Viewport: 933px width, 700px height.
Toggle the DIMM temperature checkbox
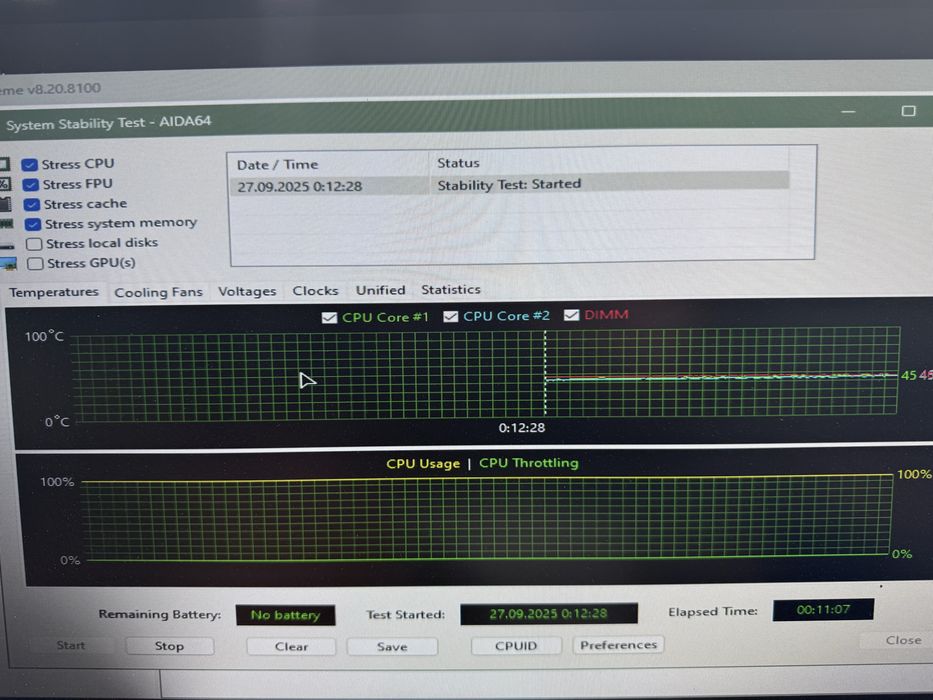[x=572, y=315]
